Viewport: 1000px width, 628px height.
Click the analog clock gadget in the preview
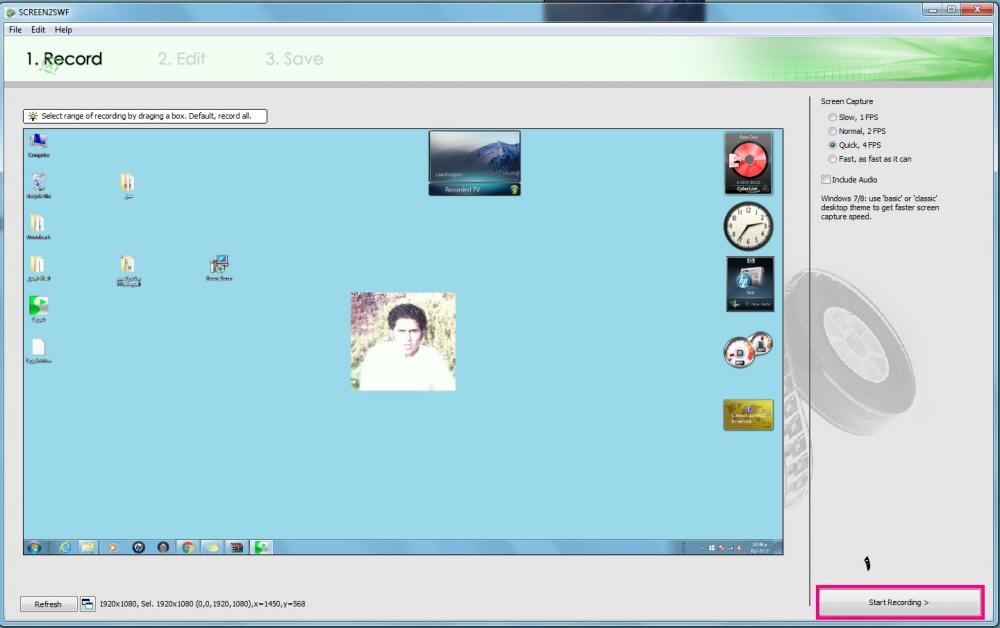coord(748,226)
